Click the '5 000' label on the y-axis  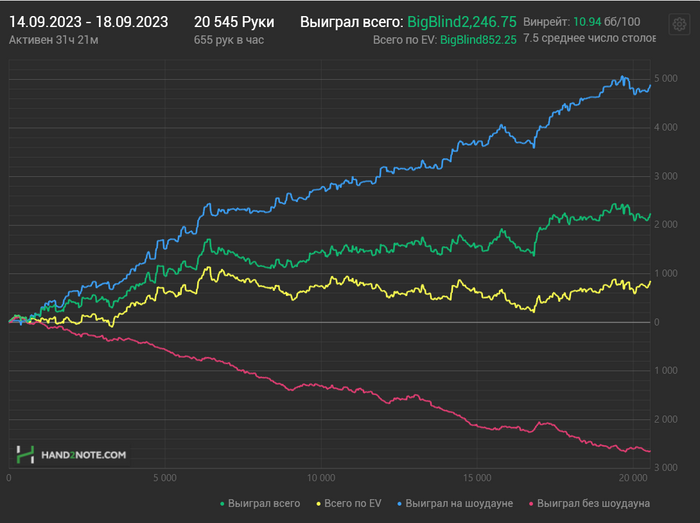point(666,79)
